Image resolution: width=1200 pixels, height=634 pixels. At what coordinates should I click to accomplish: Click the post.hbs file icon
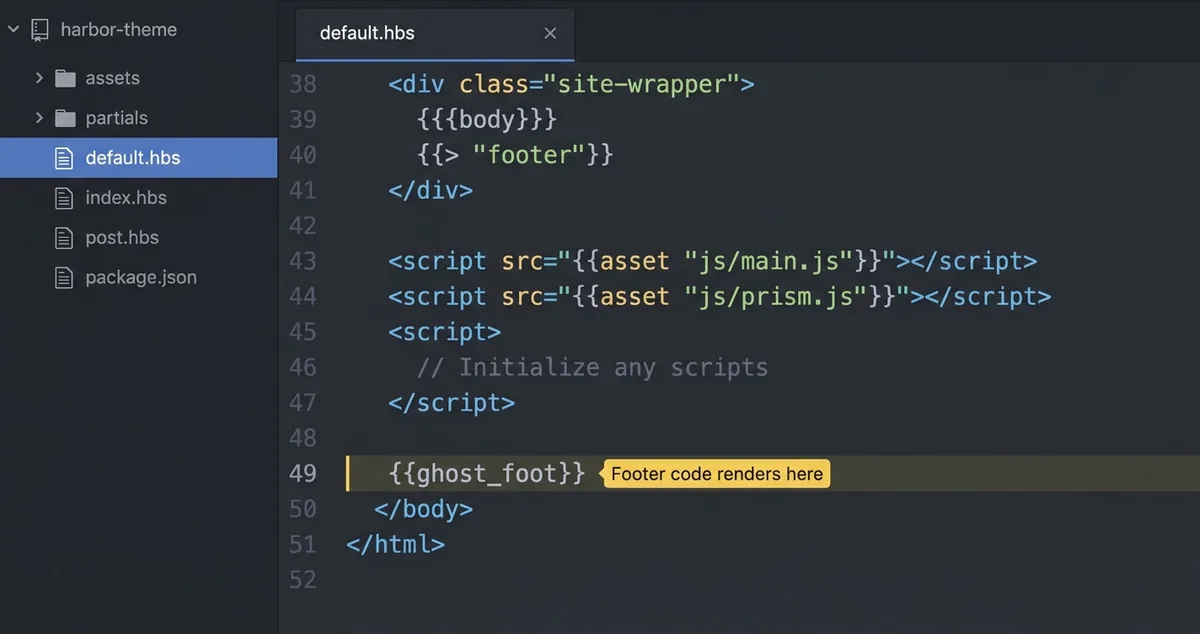(65, 238)
